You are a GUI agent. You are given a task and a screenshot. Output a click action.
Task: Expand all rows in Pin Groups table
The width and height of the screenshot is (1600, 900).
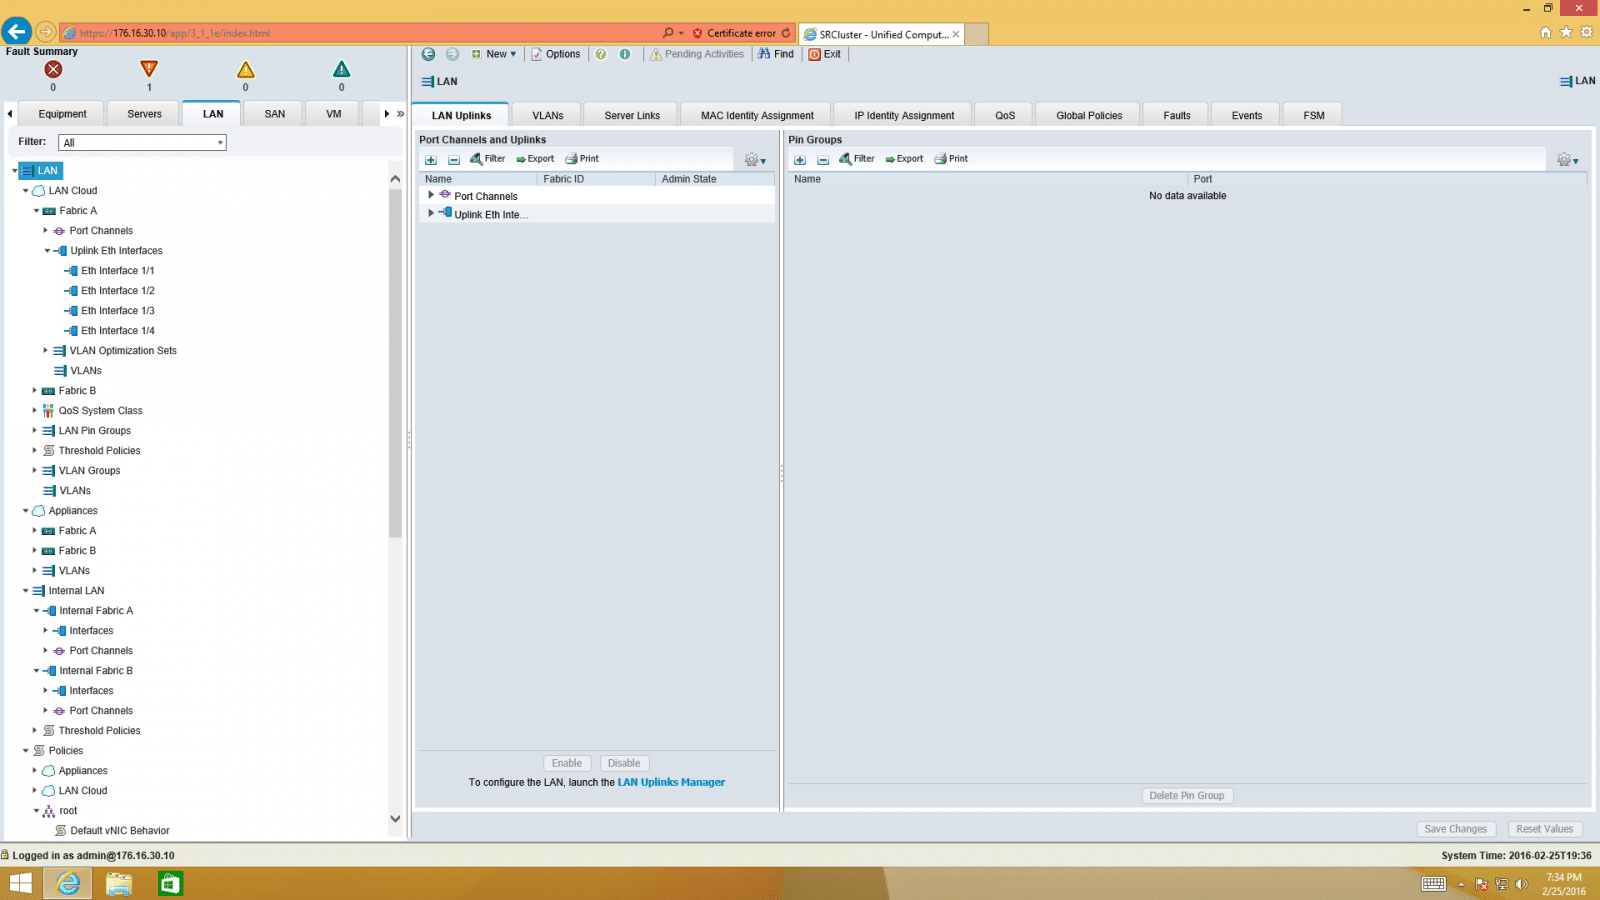pyautogui.click(x=800, y=160)
